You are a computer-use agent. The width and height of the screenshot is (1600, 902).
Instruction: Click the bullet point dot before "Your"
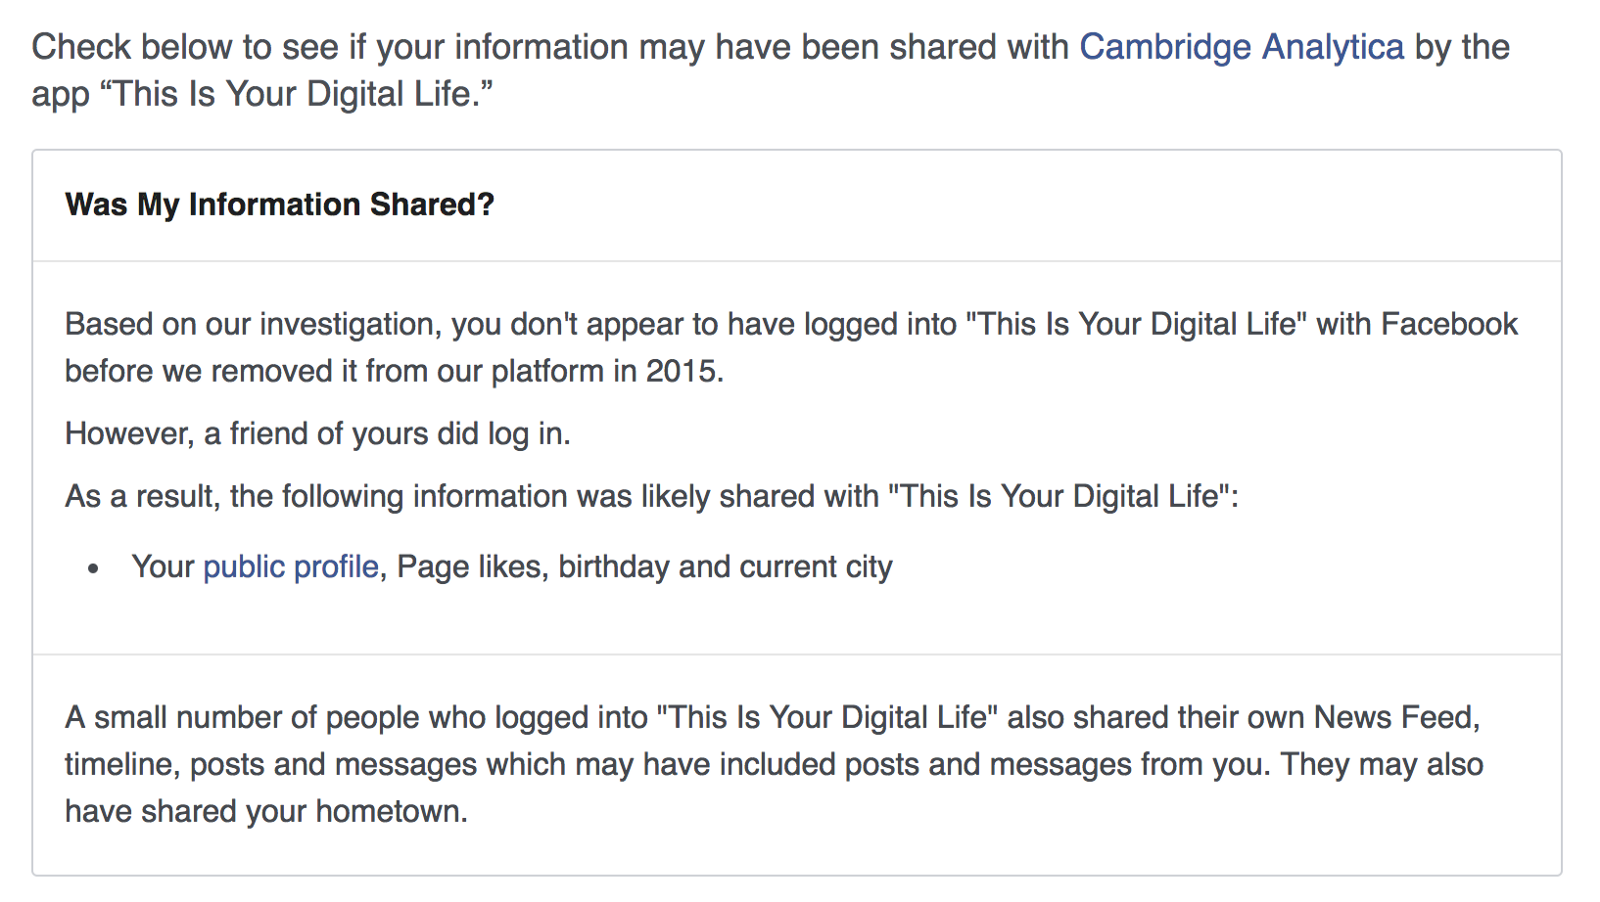coord(93,569)
